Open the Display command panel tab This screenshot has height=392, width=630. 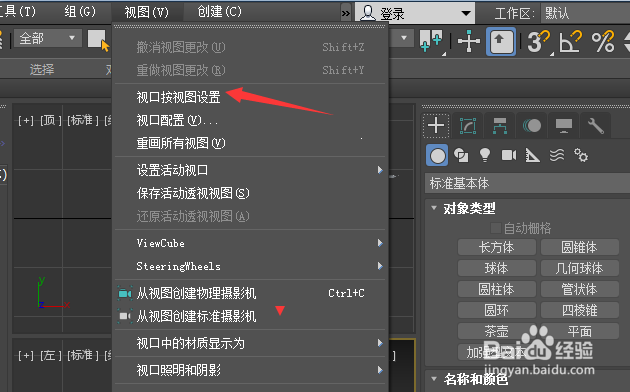tap(564, 126)
